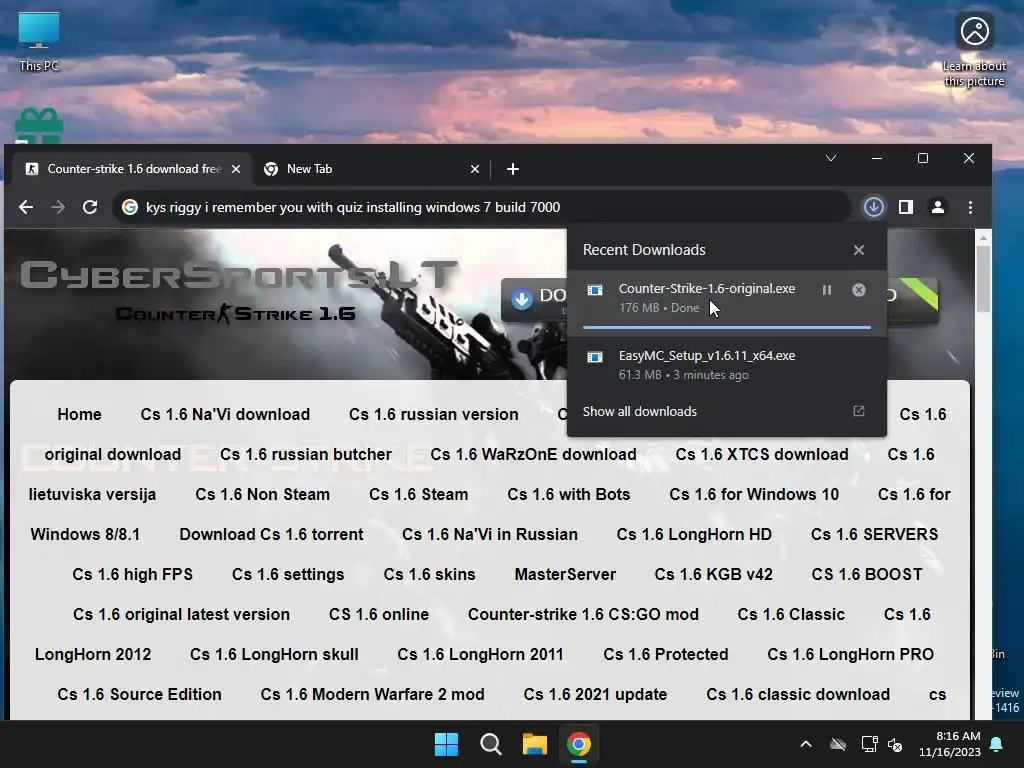
Task: Open Cs 1.6 high FPS link
Action: 133,574
